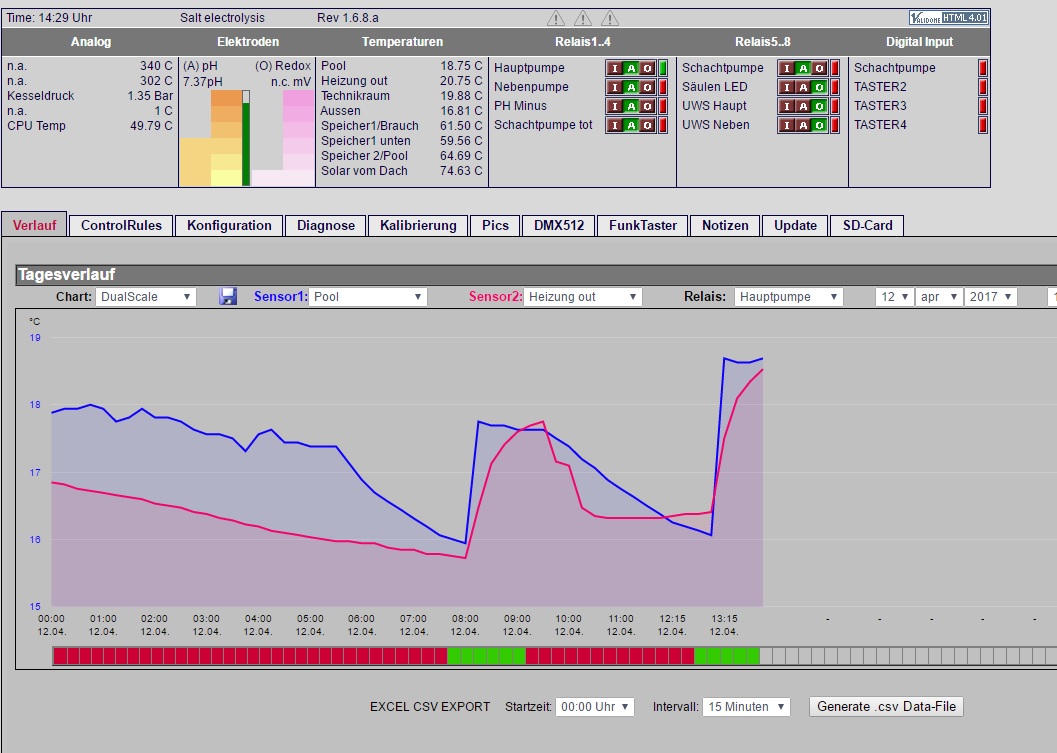
Task: Switch PH Minus relay to I
Action: 614,106
